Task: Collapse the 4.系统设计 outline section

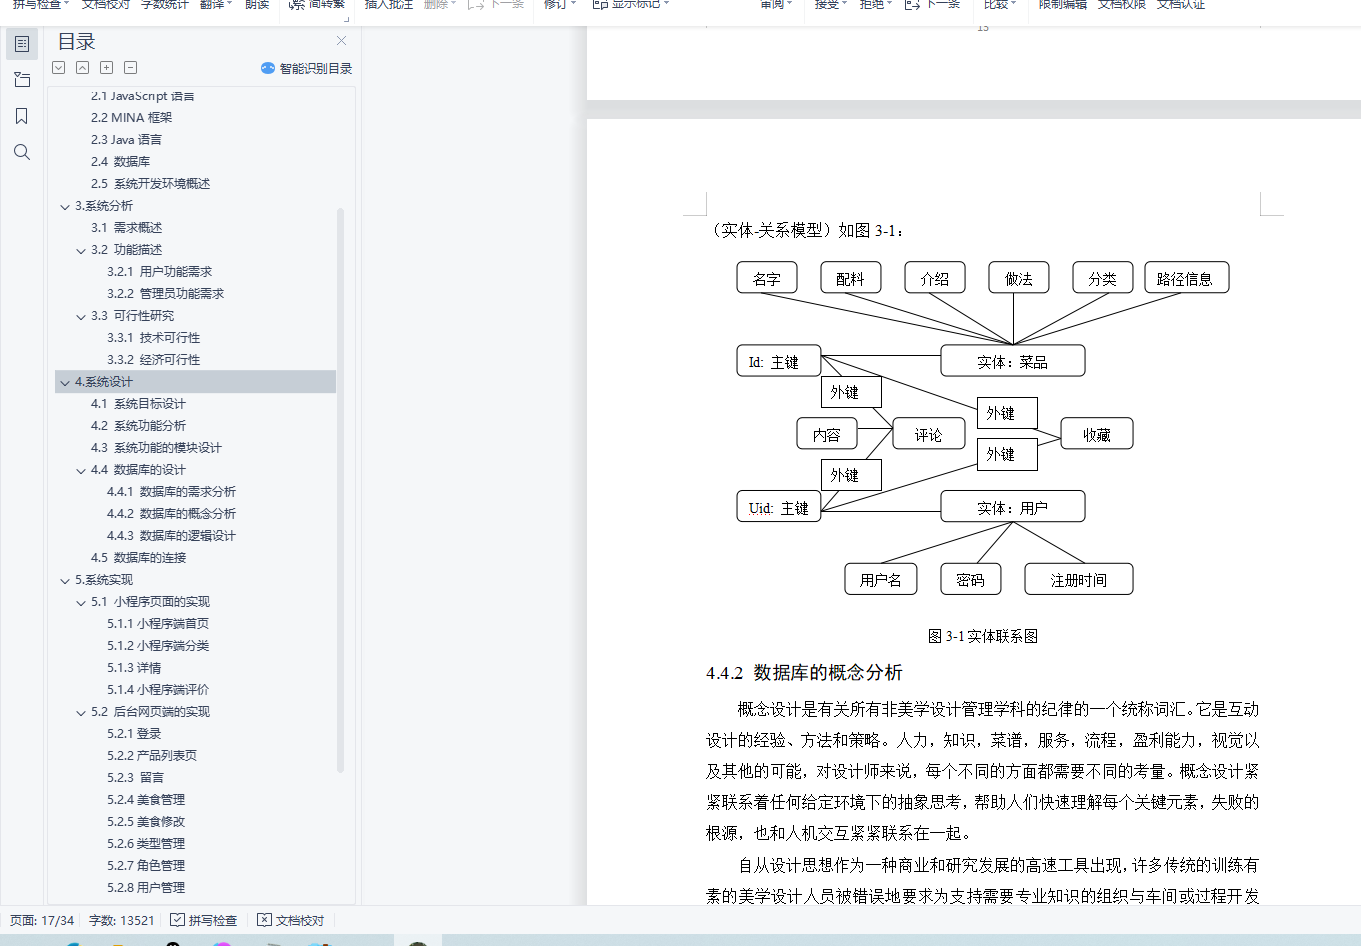Action: (66, 383)
